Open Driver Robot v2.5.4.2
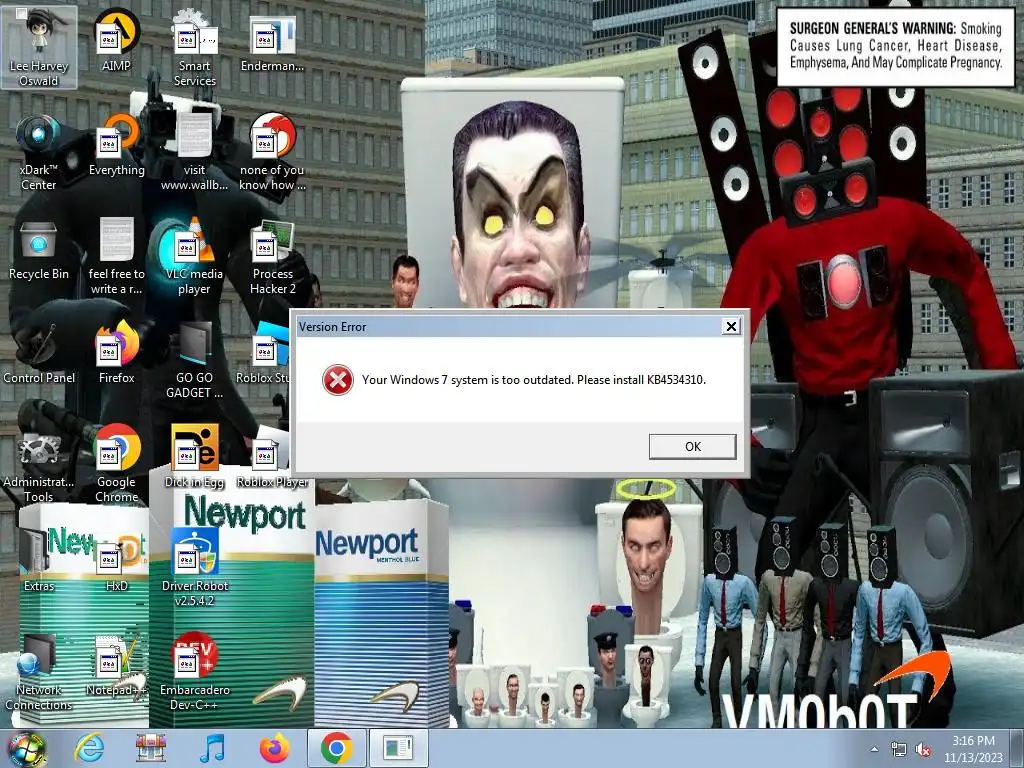This screenshot has height=768, width=1024. click(194, 568)
